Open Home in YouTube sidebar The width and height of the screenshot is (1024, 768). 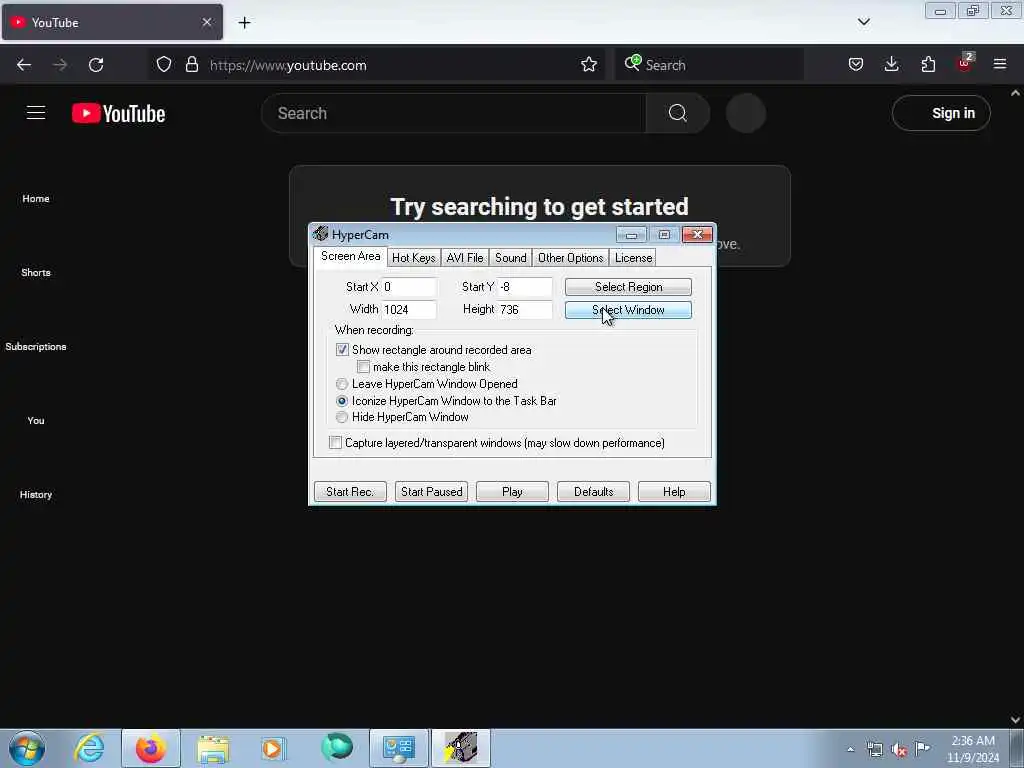36,199
